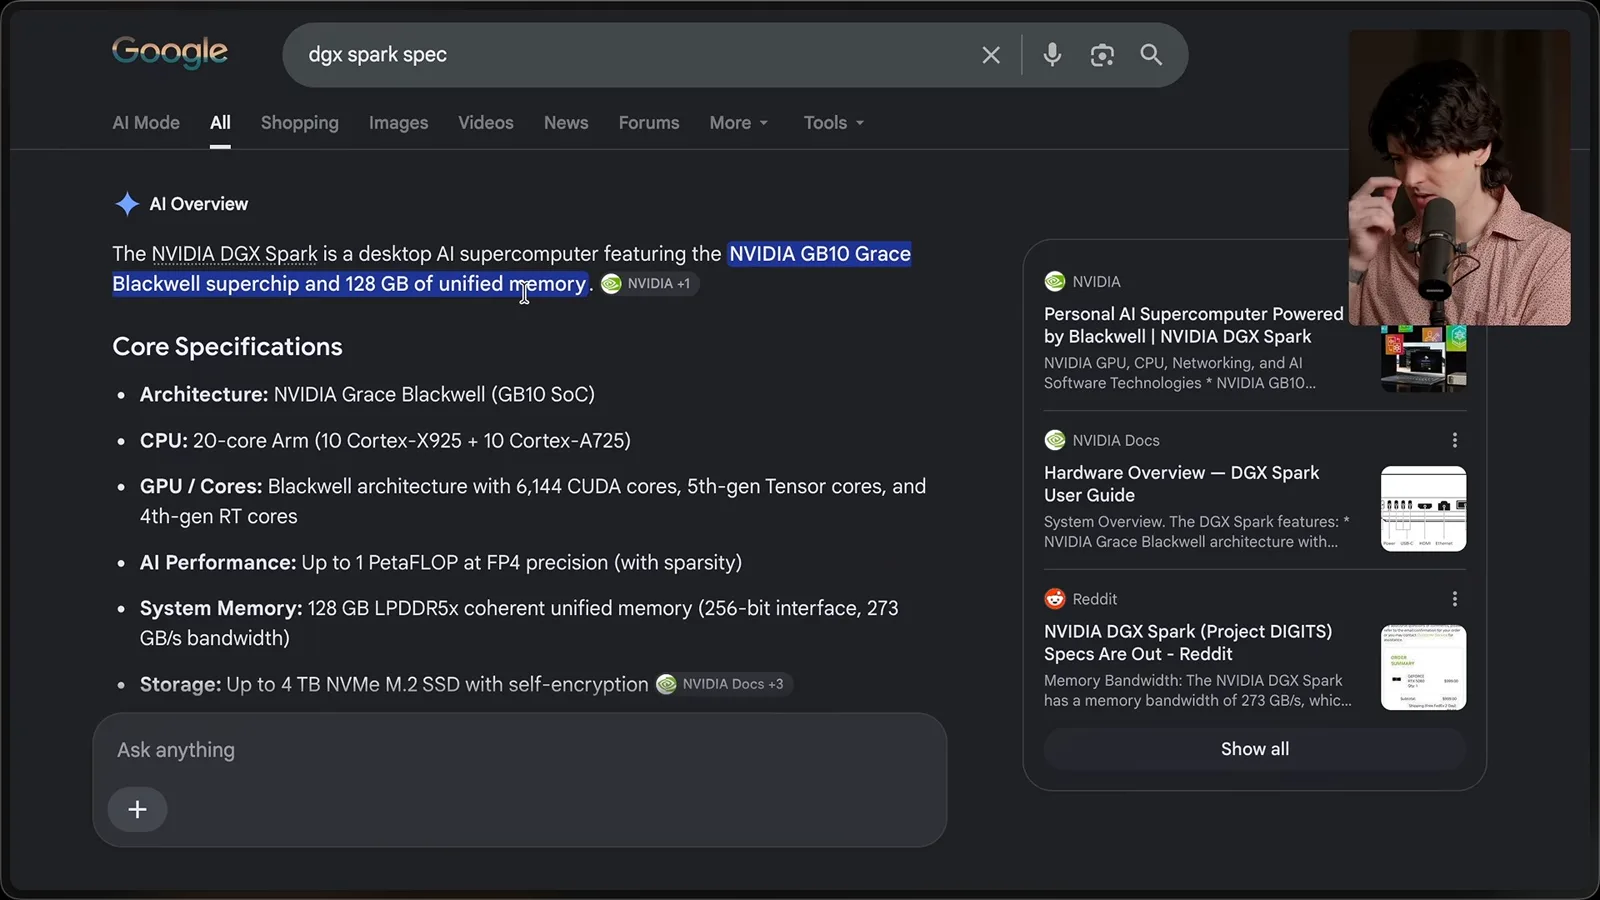Open the Hardware Overview result thumbnail
This screenshot has width=1600, height=900.
[x=1423, y=509]
